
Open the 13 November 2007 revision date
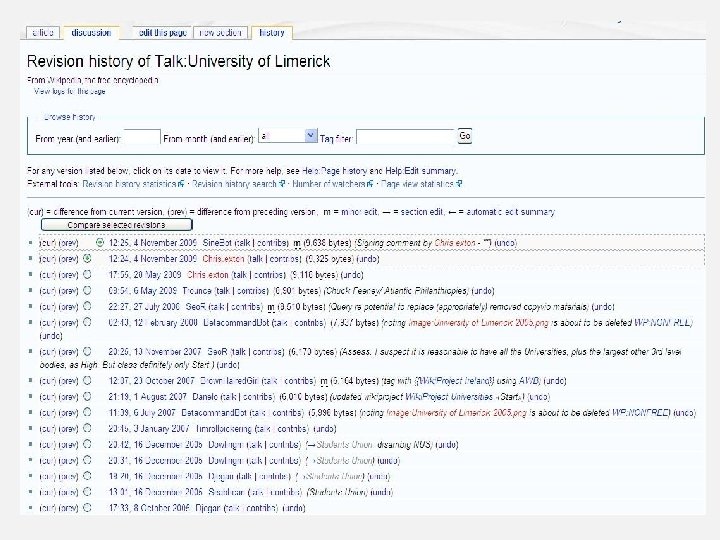[155, 352]
